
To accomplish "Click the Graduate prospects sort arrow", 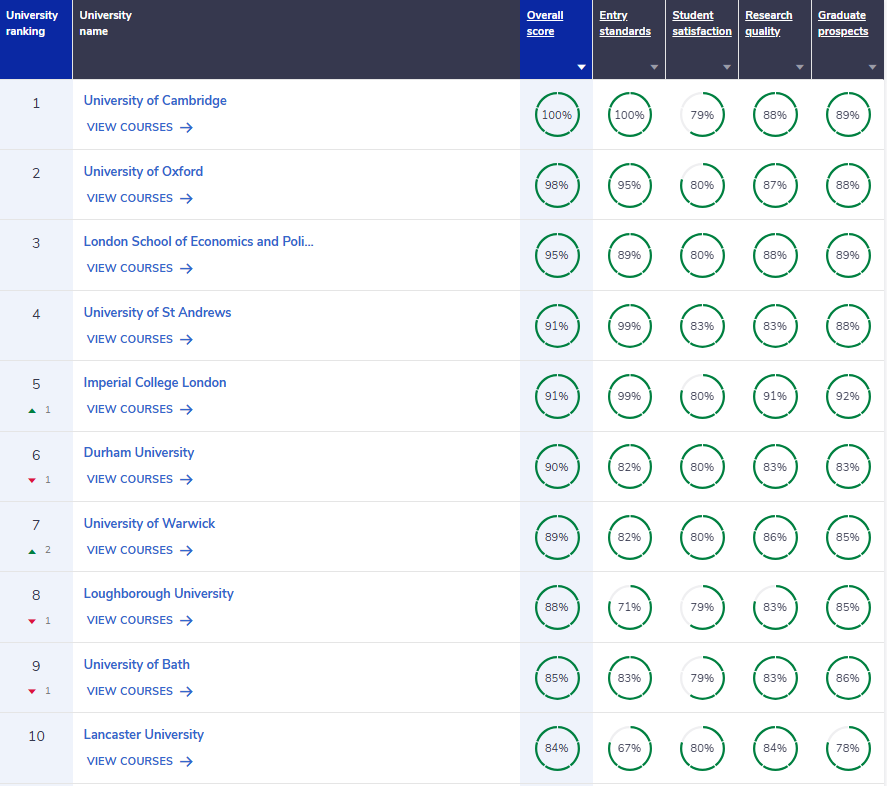I will click(x=872, y=67).
